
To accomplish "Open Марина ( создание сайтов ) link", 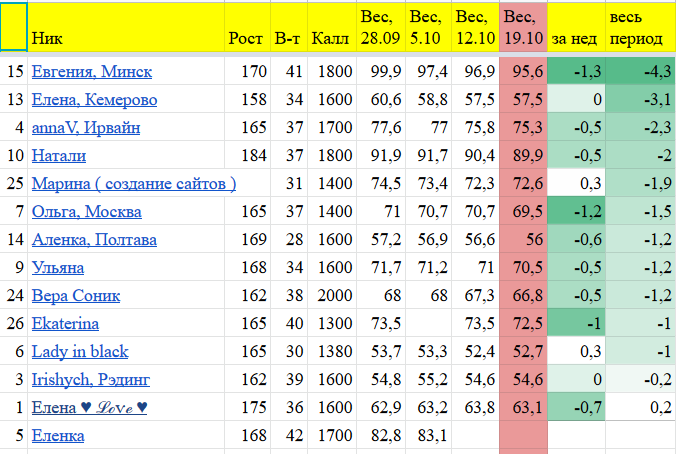I will coord(134,184).
